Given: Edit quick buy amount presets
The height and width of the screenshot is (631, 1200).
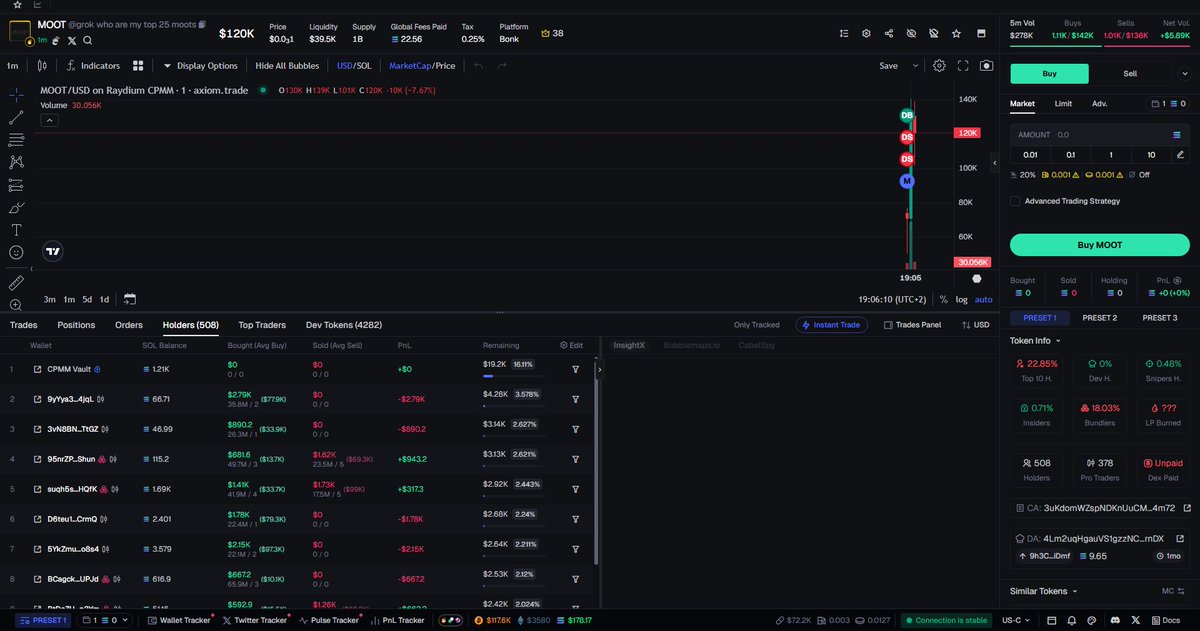Looking at the screenshot, I should [x=1180, y=154].
